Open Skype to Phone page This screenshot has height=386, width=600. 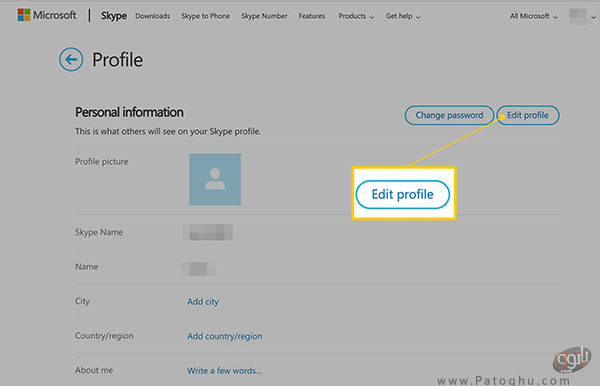(205, 16)
